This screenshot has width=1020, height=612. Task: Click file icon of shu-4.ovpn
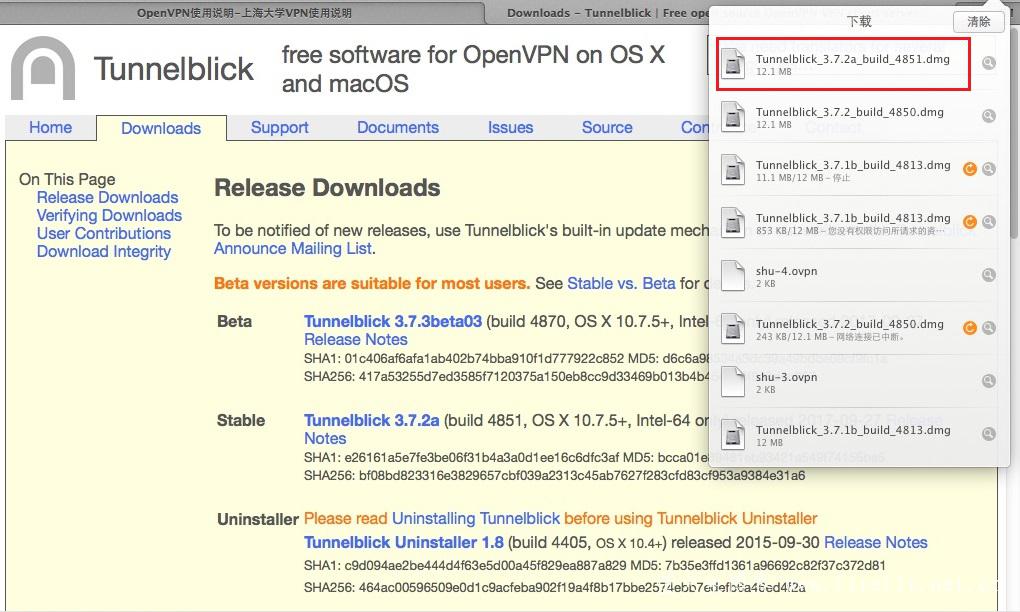click(733, 276)
